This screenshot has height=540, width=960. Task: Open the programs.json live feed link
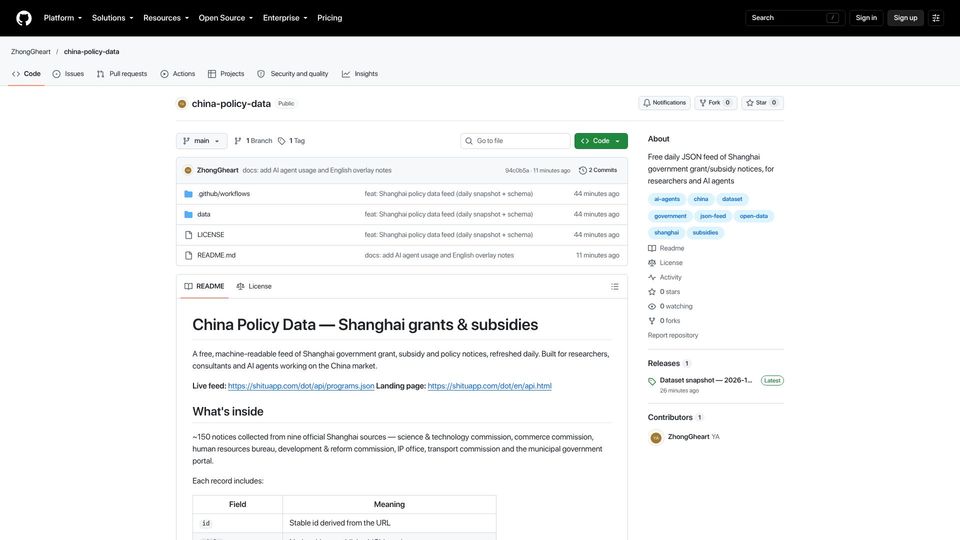pyautogui.click(x=301, y=386)
